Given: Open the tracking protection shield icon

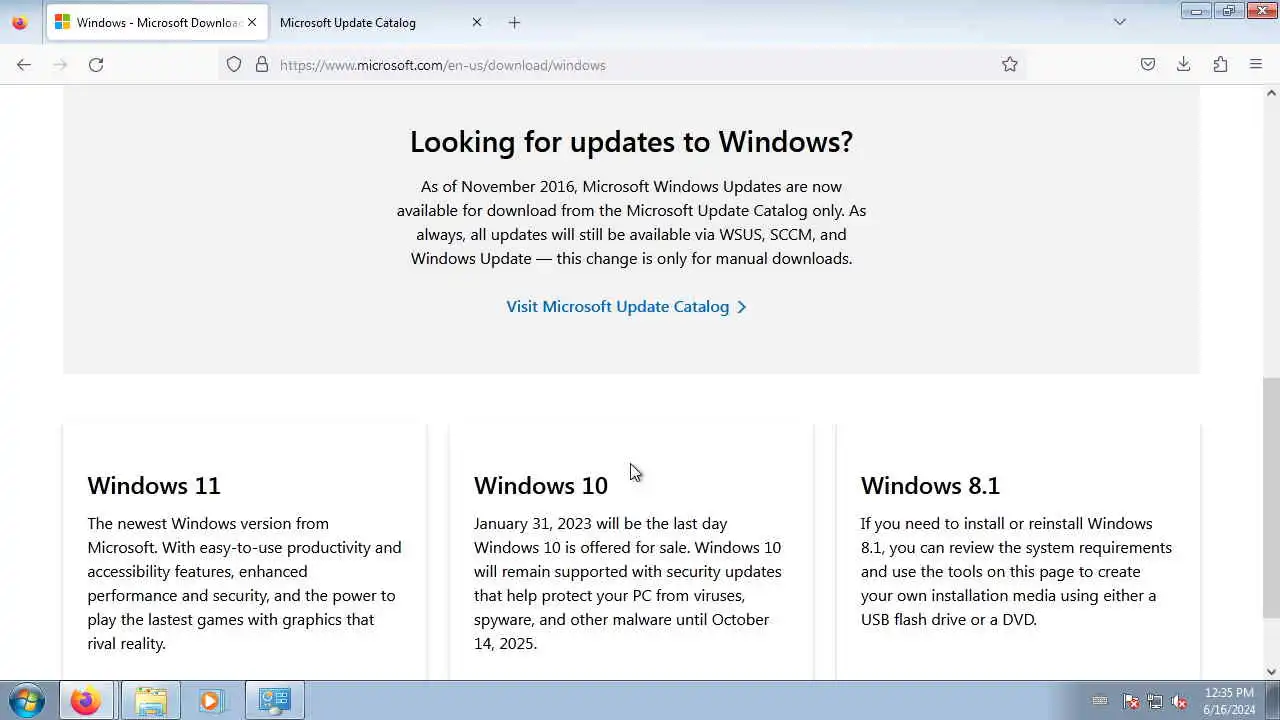Looking at the screenshot, I should (234, 65).
